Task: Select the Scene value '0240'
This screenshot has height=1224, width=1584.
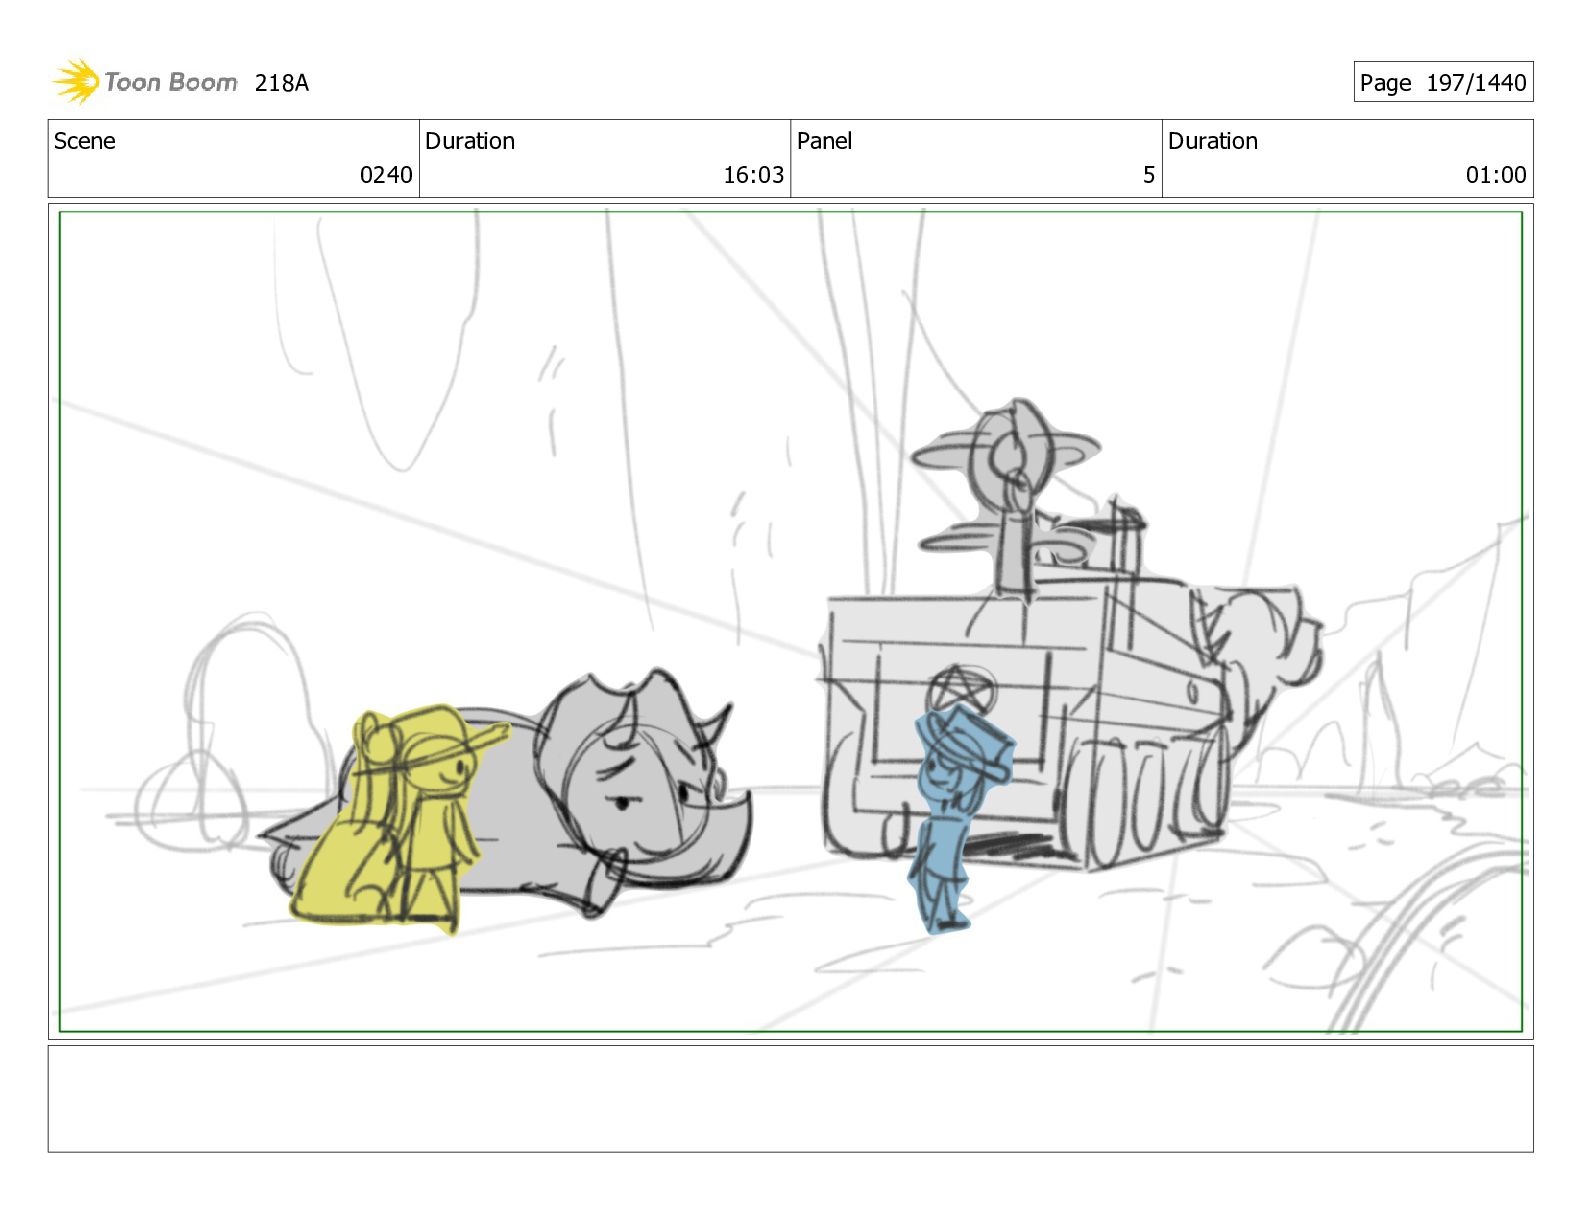Action: pyautogui.click(x=386, y=175)
